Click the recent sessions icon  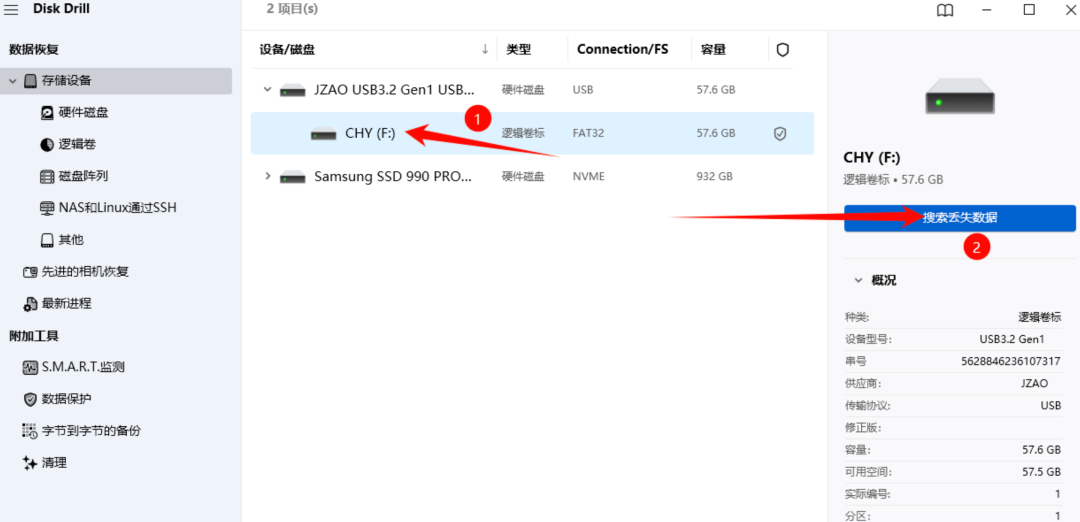point(30,304)
